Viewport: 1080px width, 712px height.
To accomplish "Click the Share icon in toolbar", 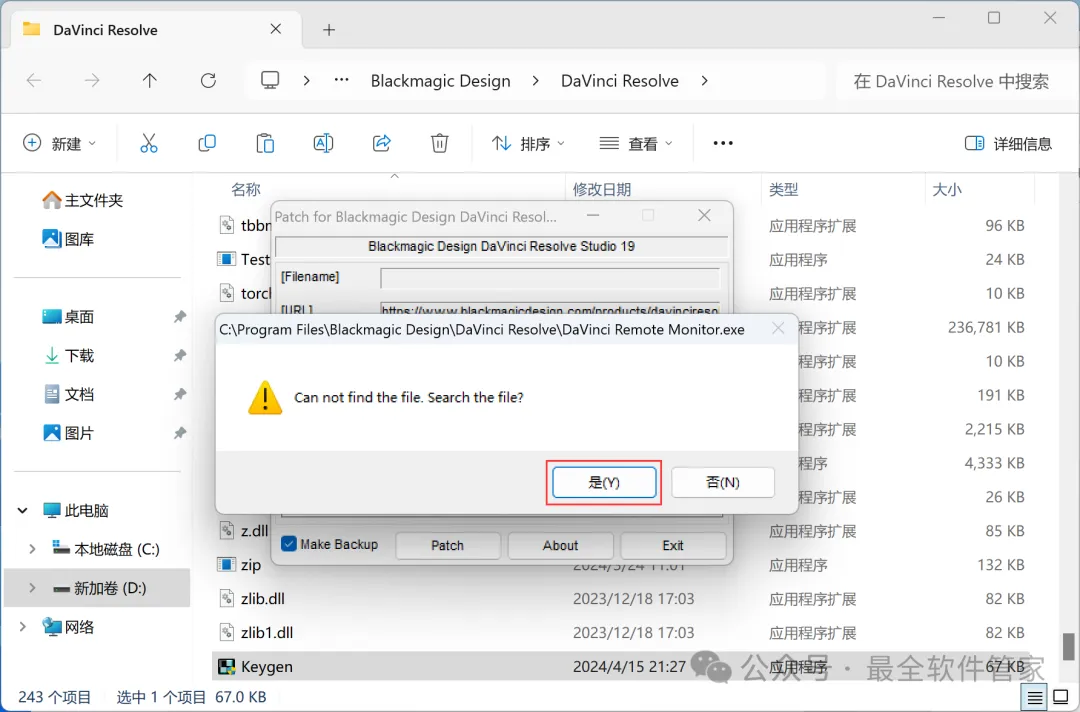I will point(382,143).
